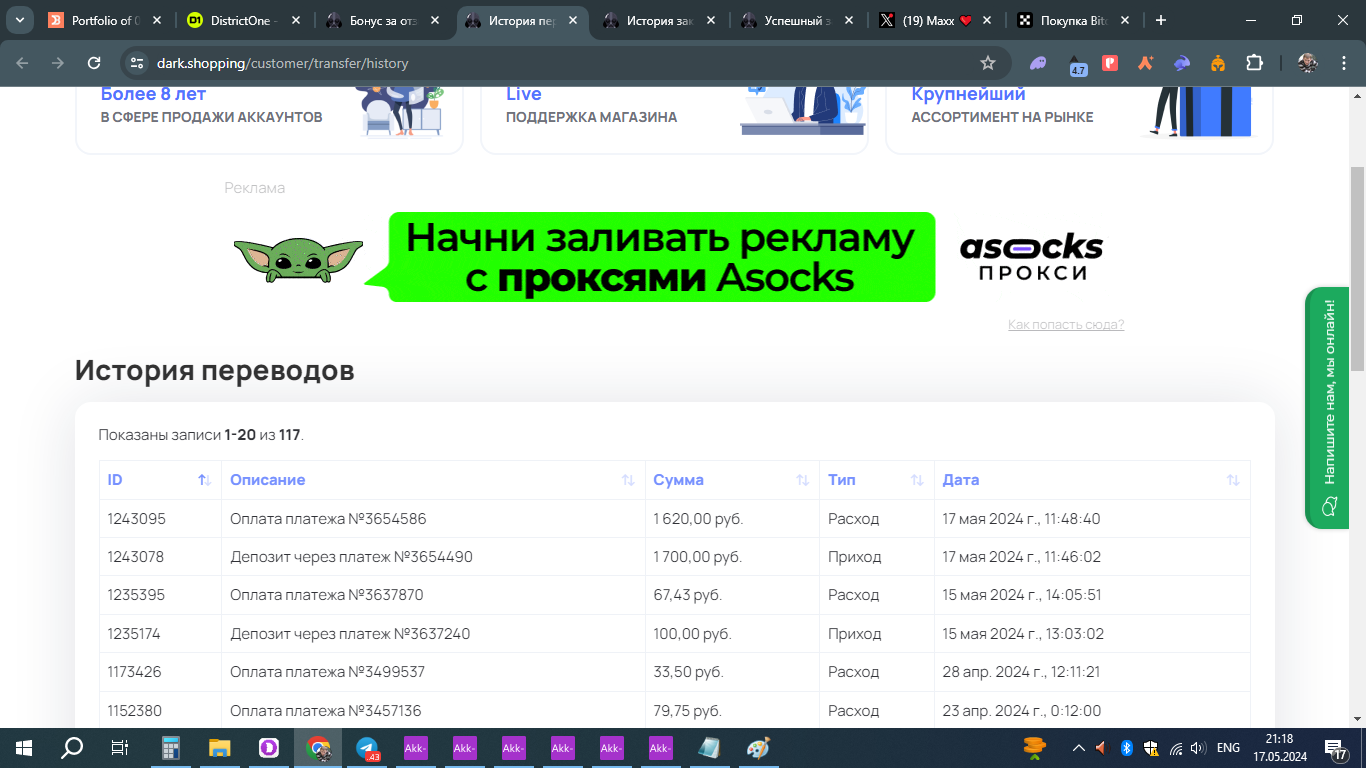Open the Extensions puzzle-piece menu
This screenshot has width=1366, height=768.
(x=1254, y=63)
